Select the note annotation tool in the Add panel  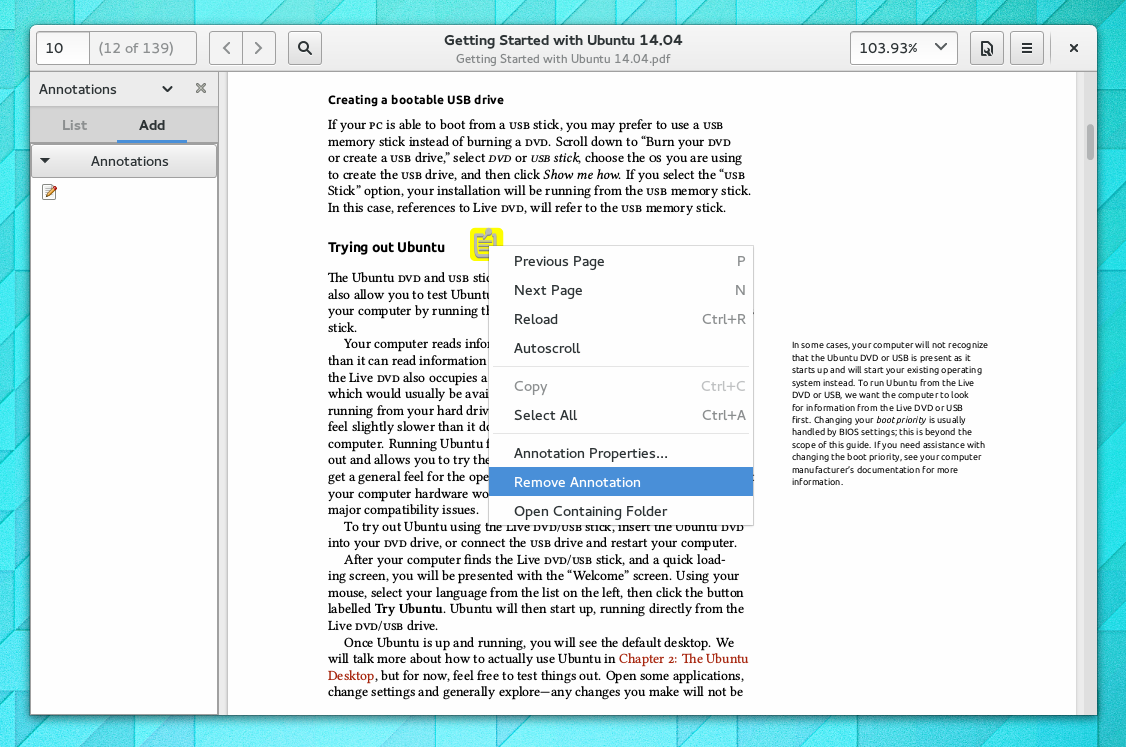[48, 191]
